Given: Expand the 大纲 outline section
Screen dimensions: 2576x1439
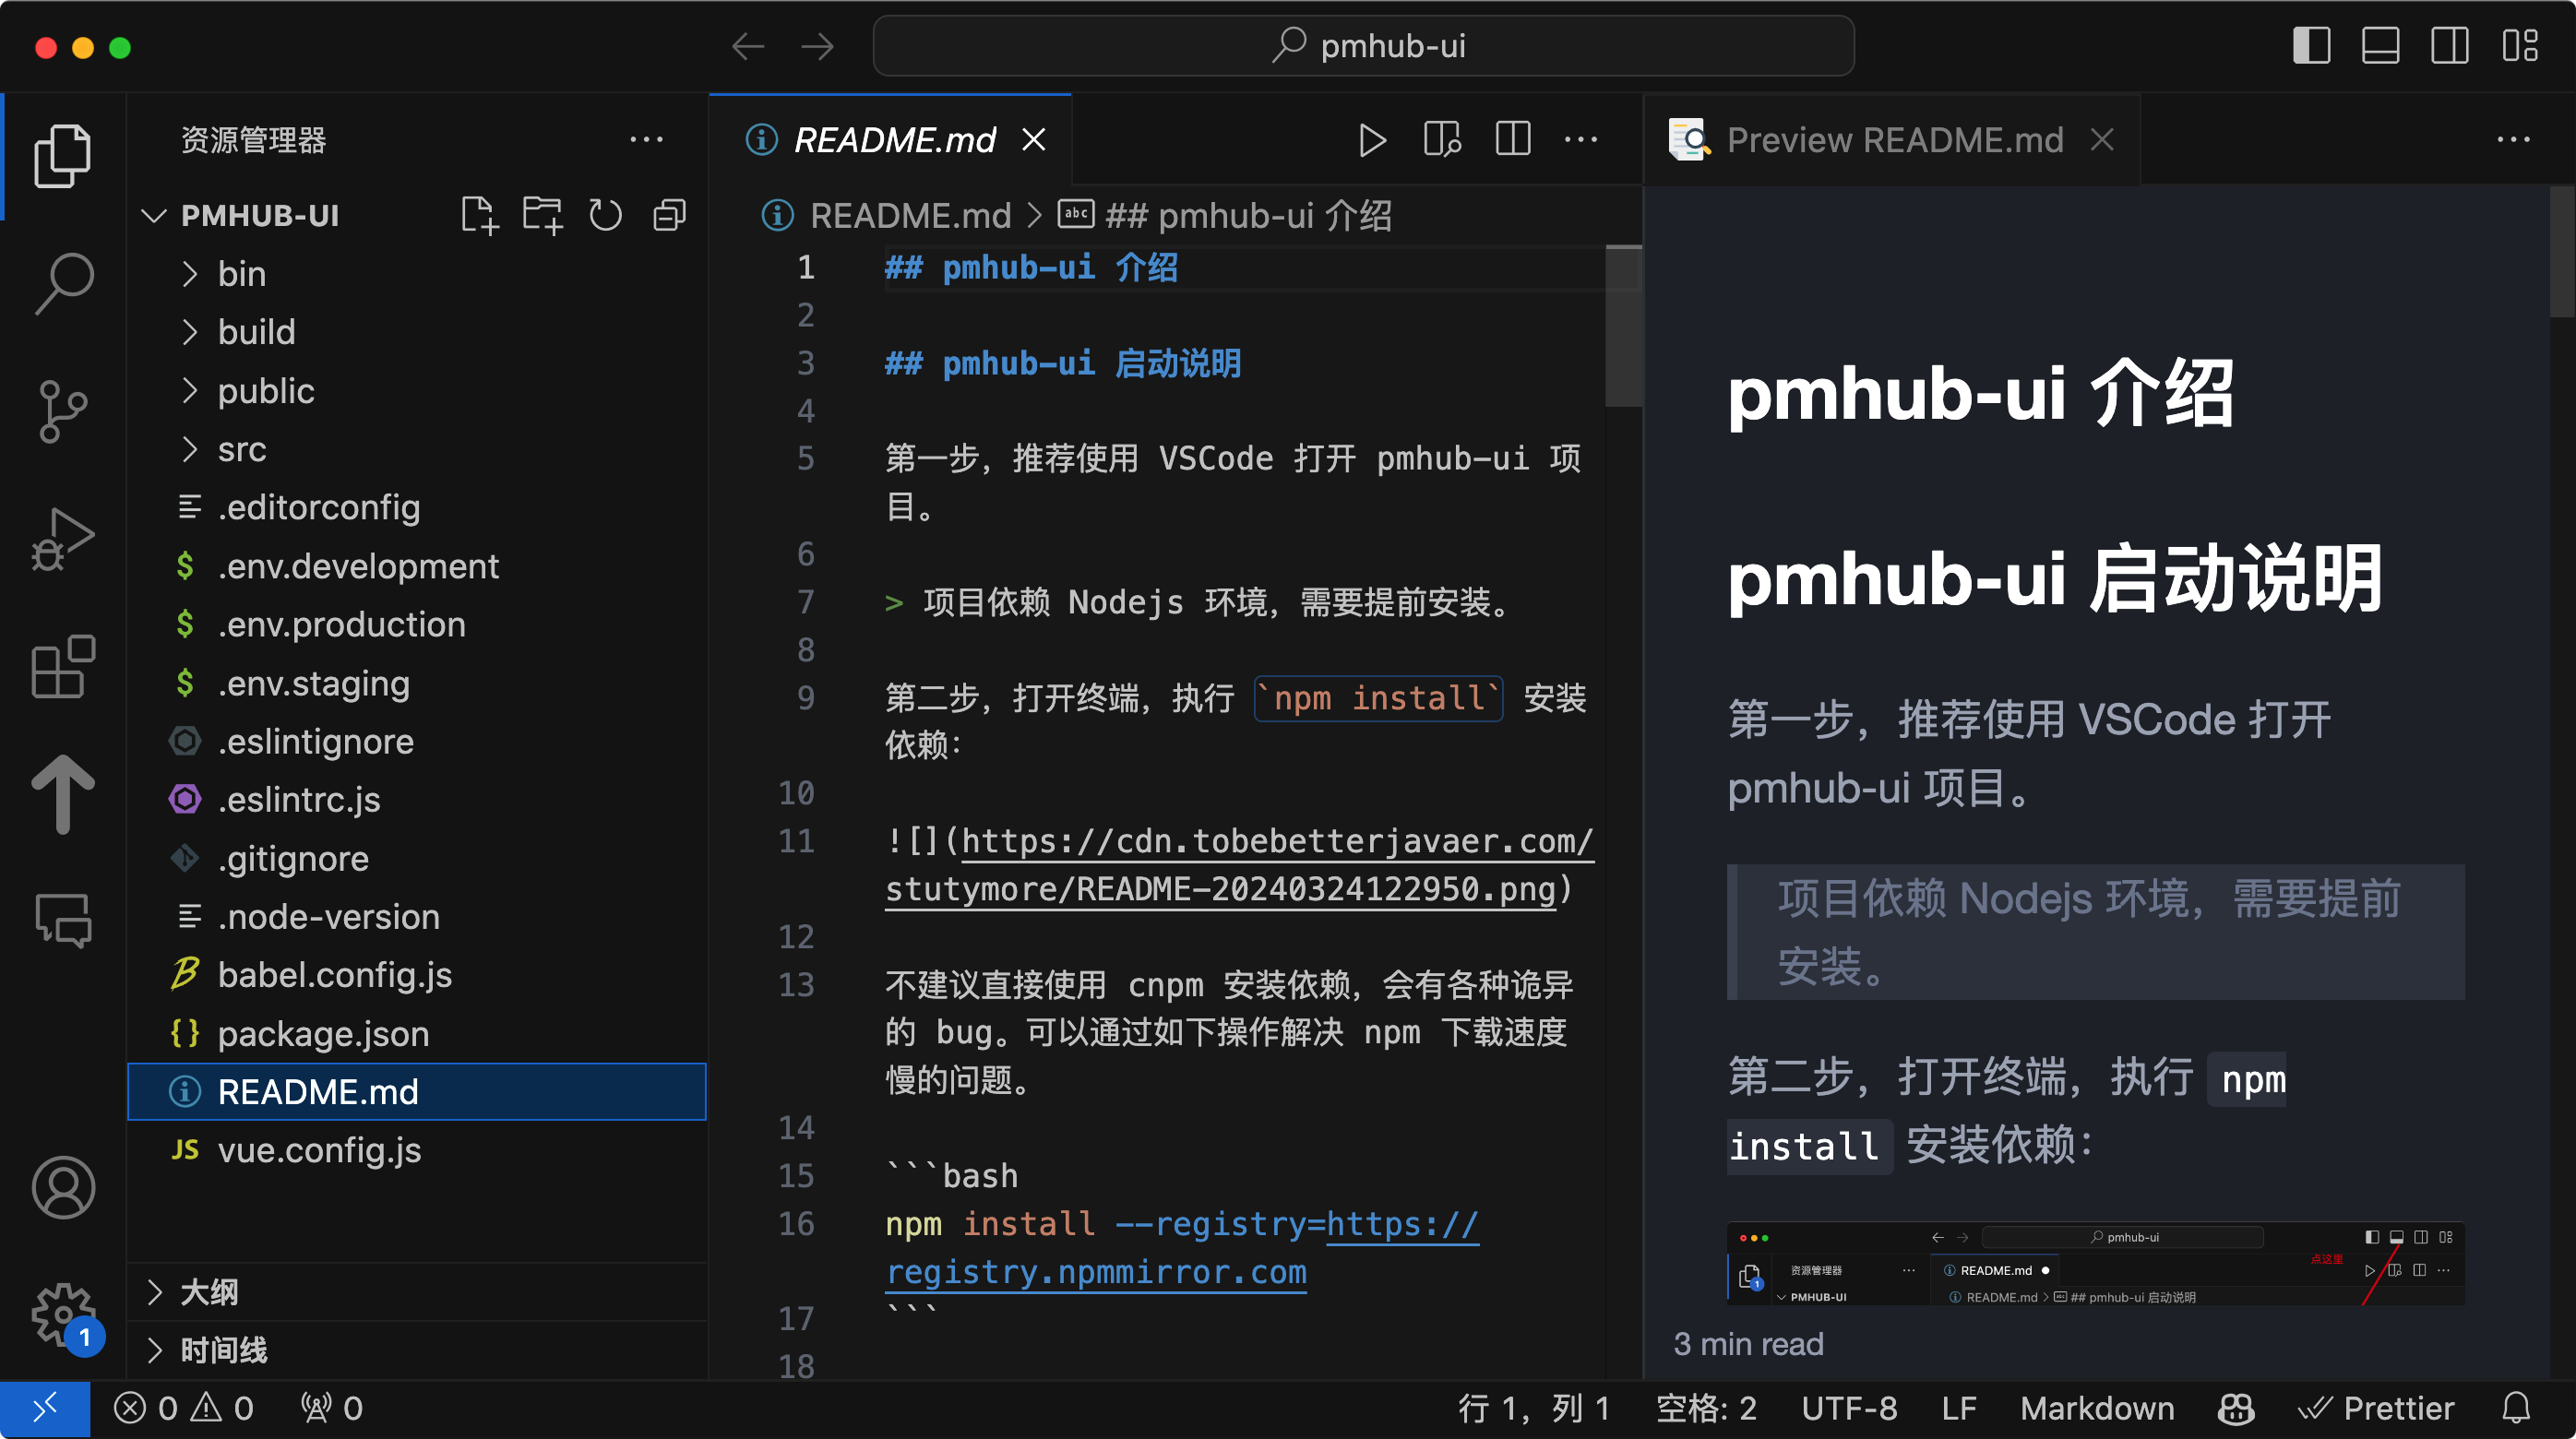Looking at the screenshot, I should pos(417,1292).
